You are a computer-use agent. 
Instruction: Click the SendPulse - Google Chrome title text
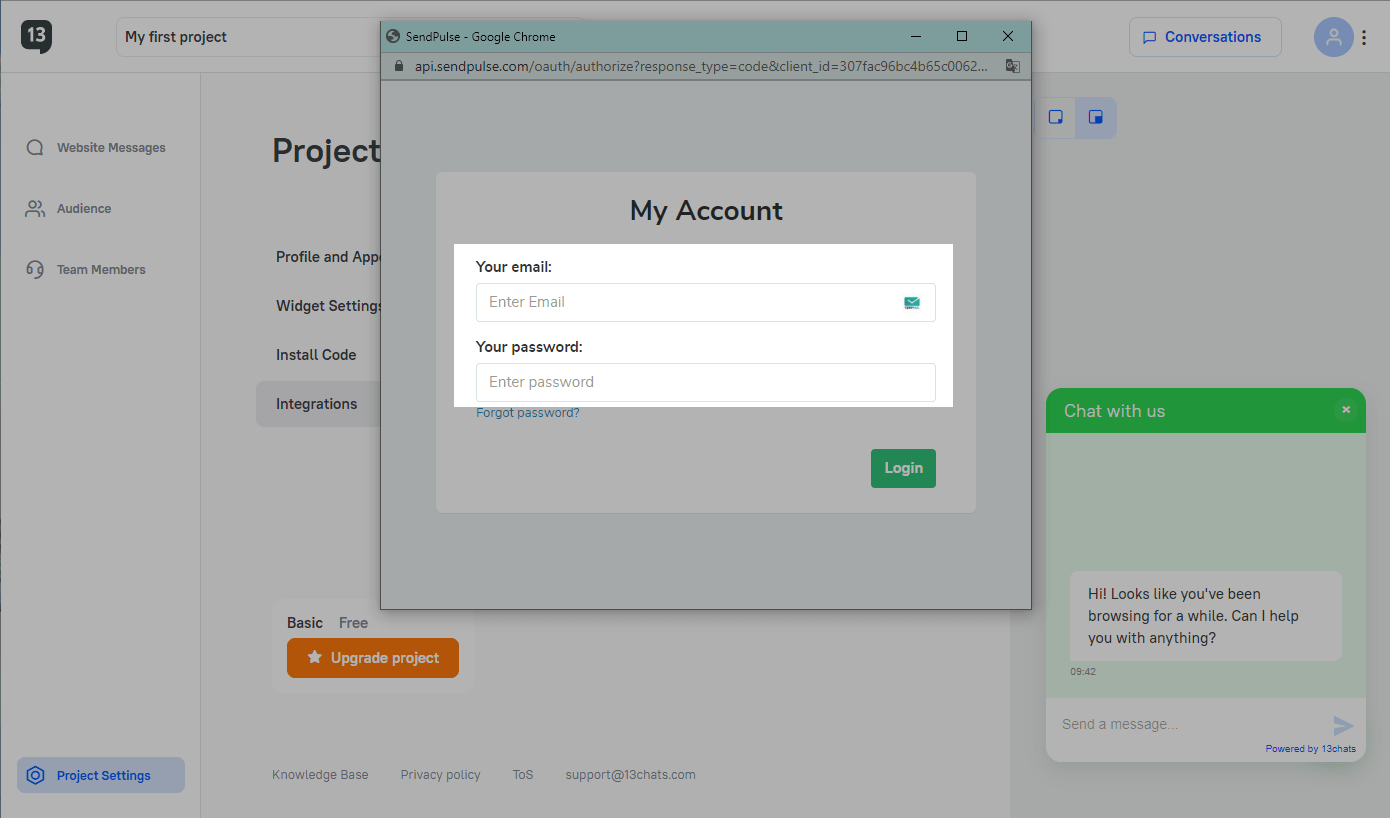coord(480,37)
